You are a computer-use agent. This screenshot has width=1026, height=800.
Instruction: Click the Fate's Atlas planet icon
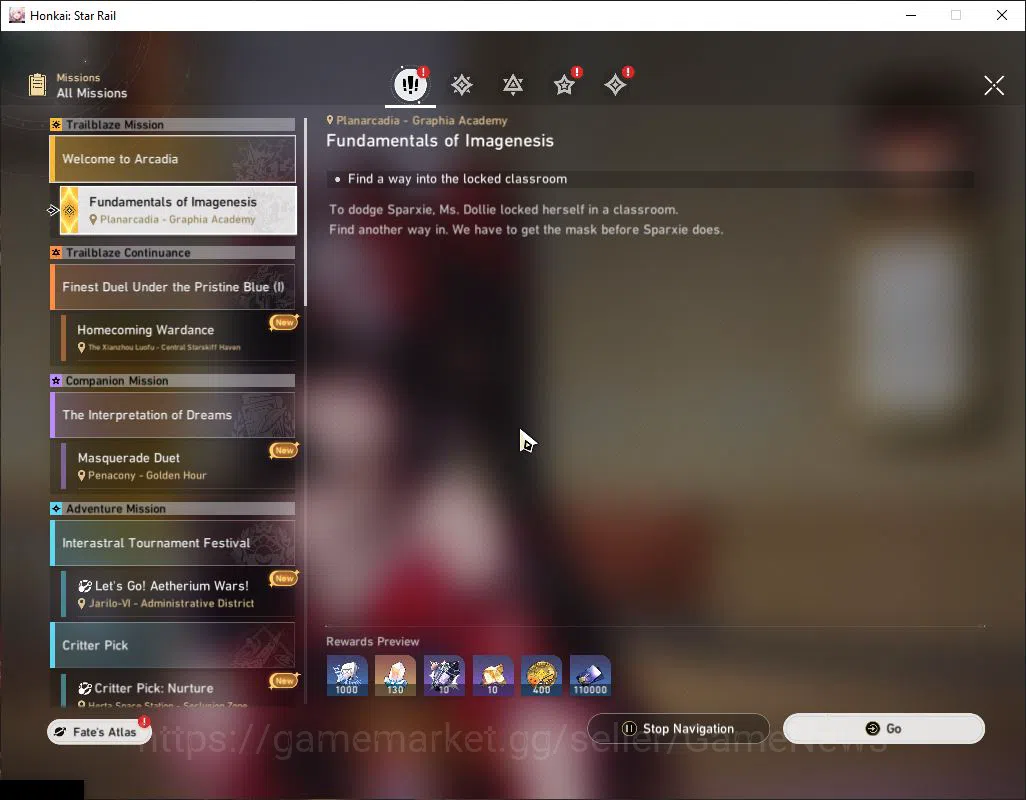[60, 731]
